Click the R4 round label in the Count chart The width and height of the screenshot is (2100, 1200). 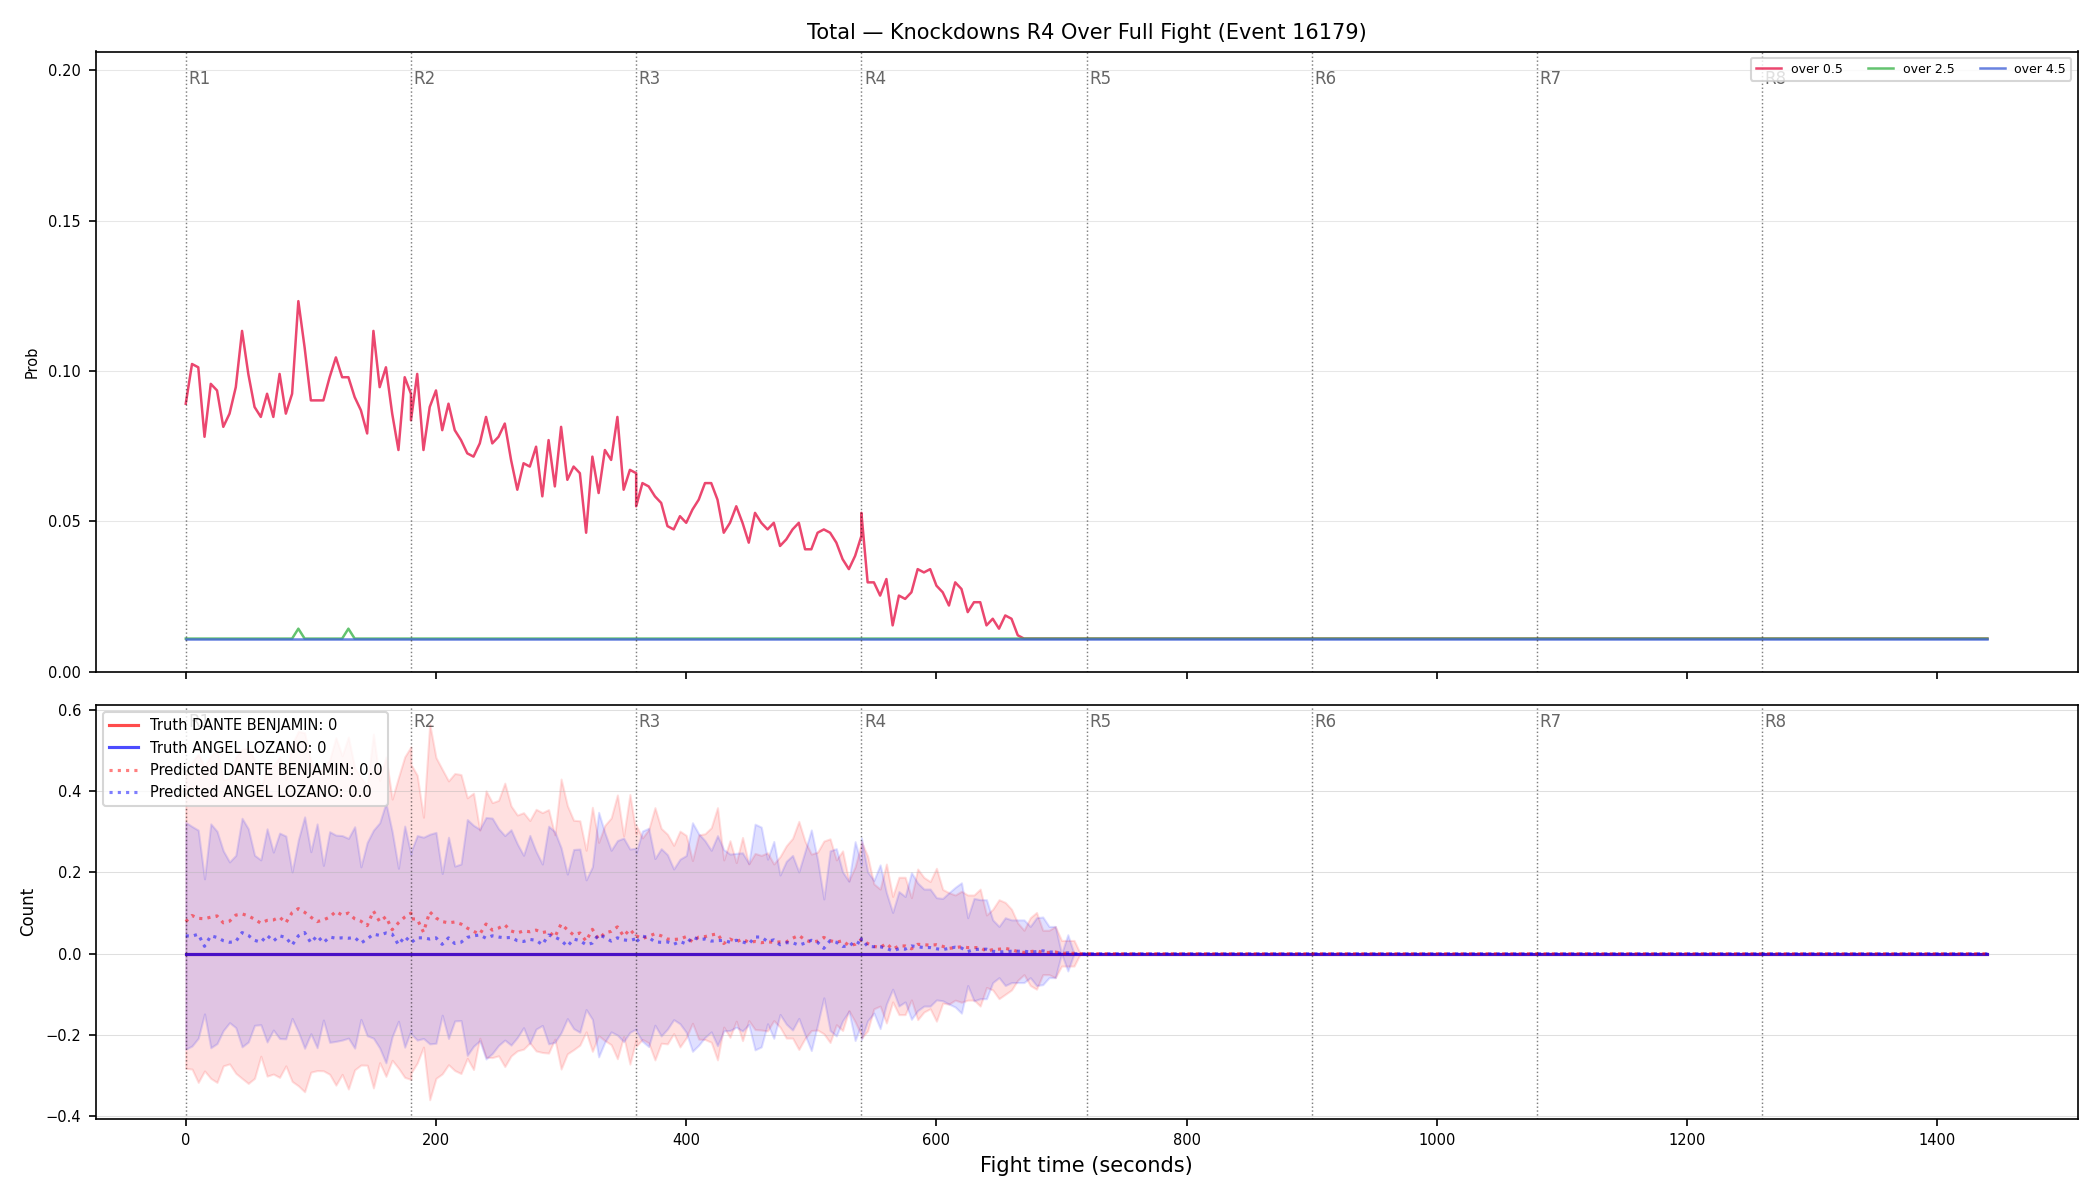(x=875, y=721)
